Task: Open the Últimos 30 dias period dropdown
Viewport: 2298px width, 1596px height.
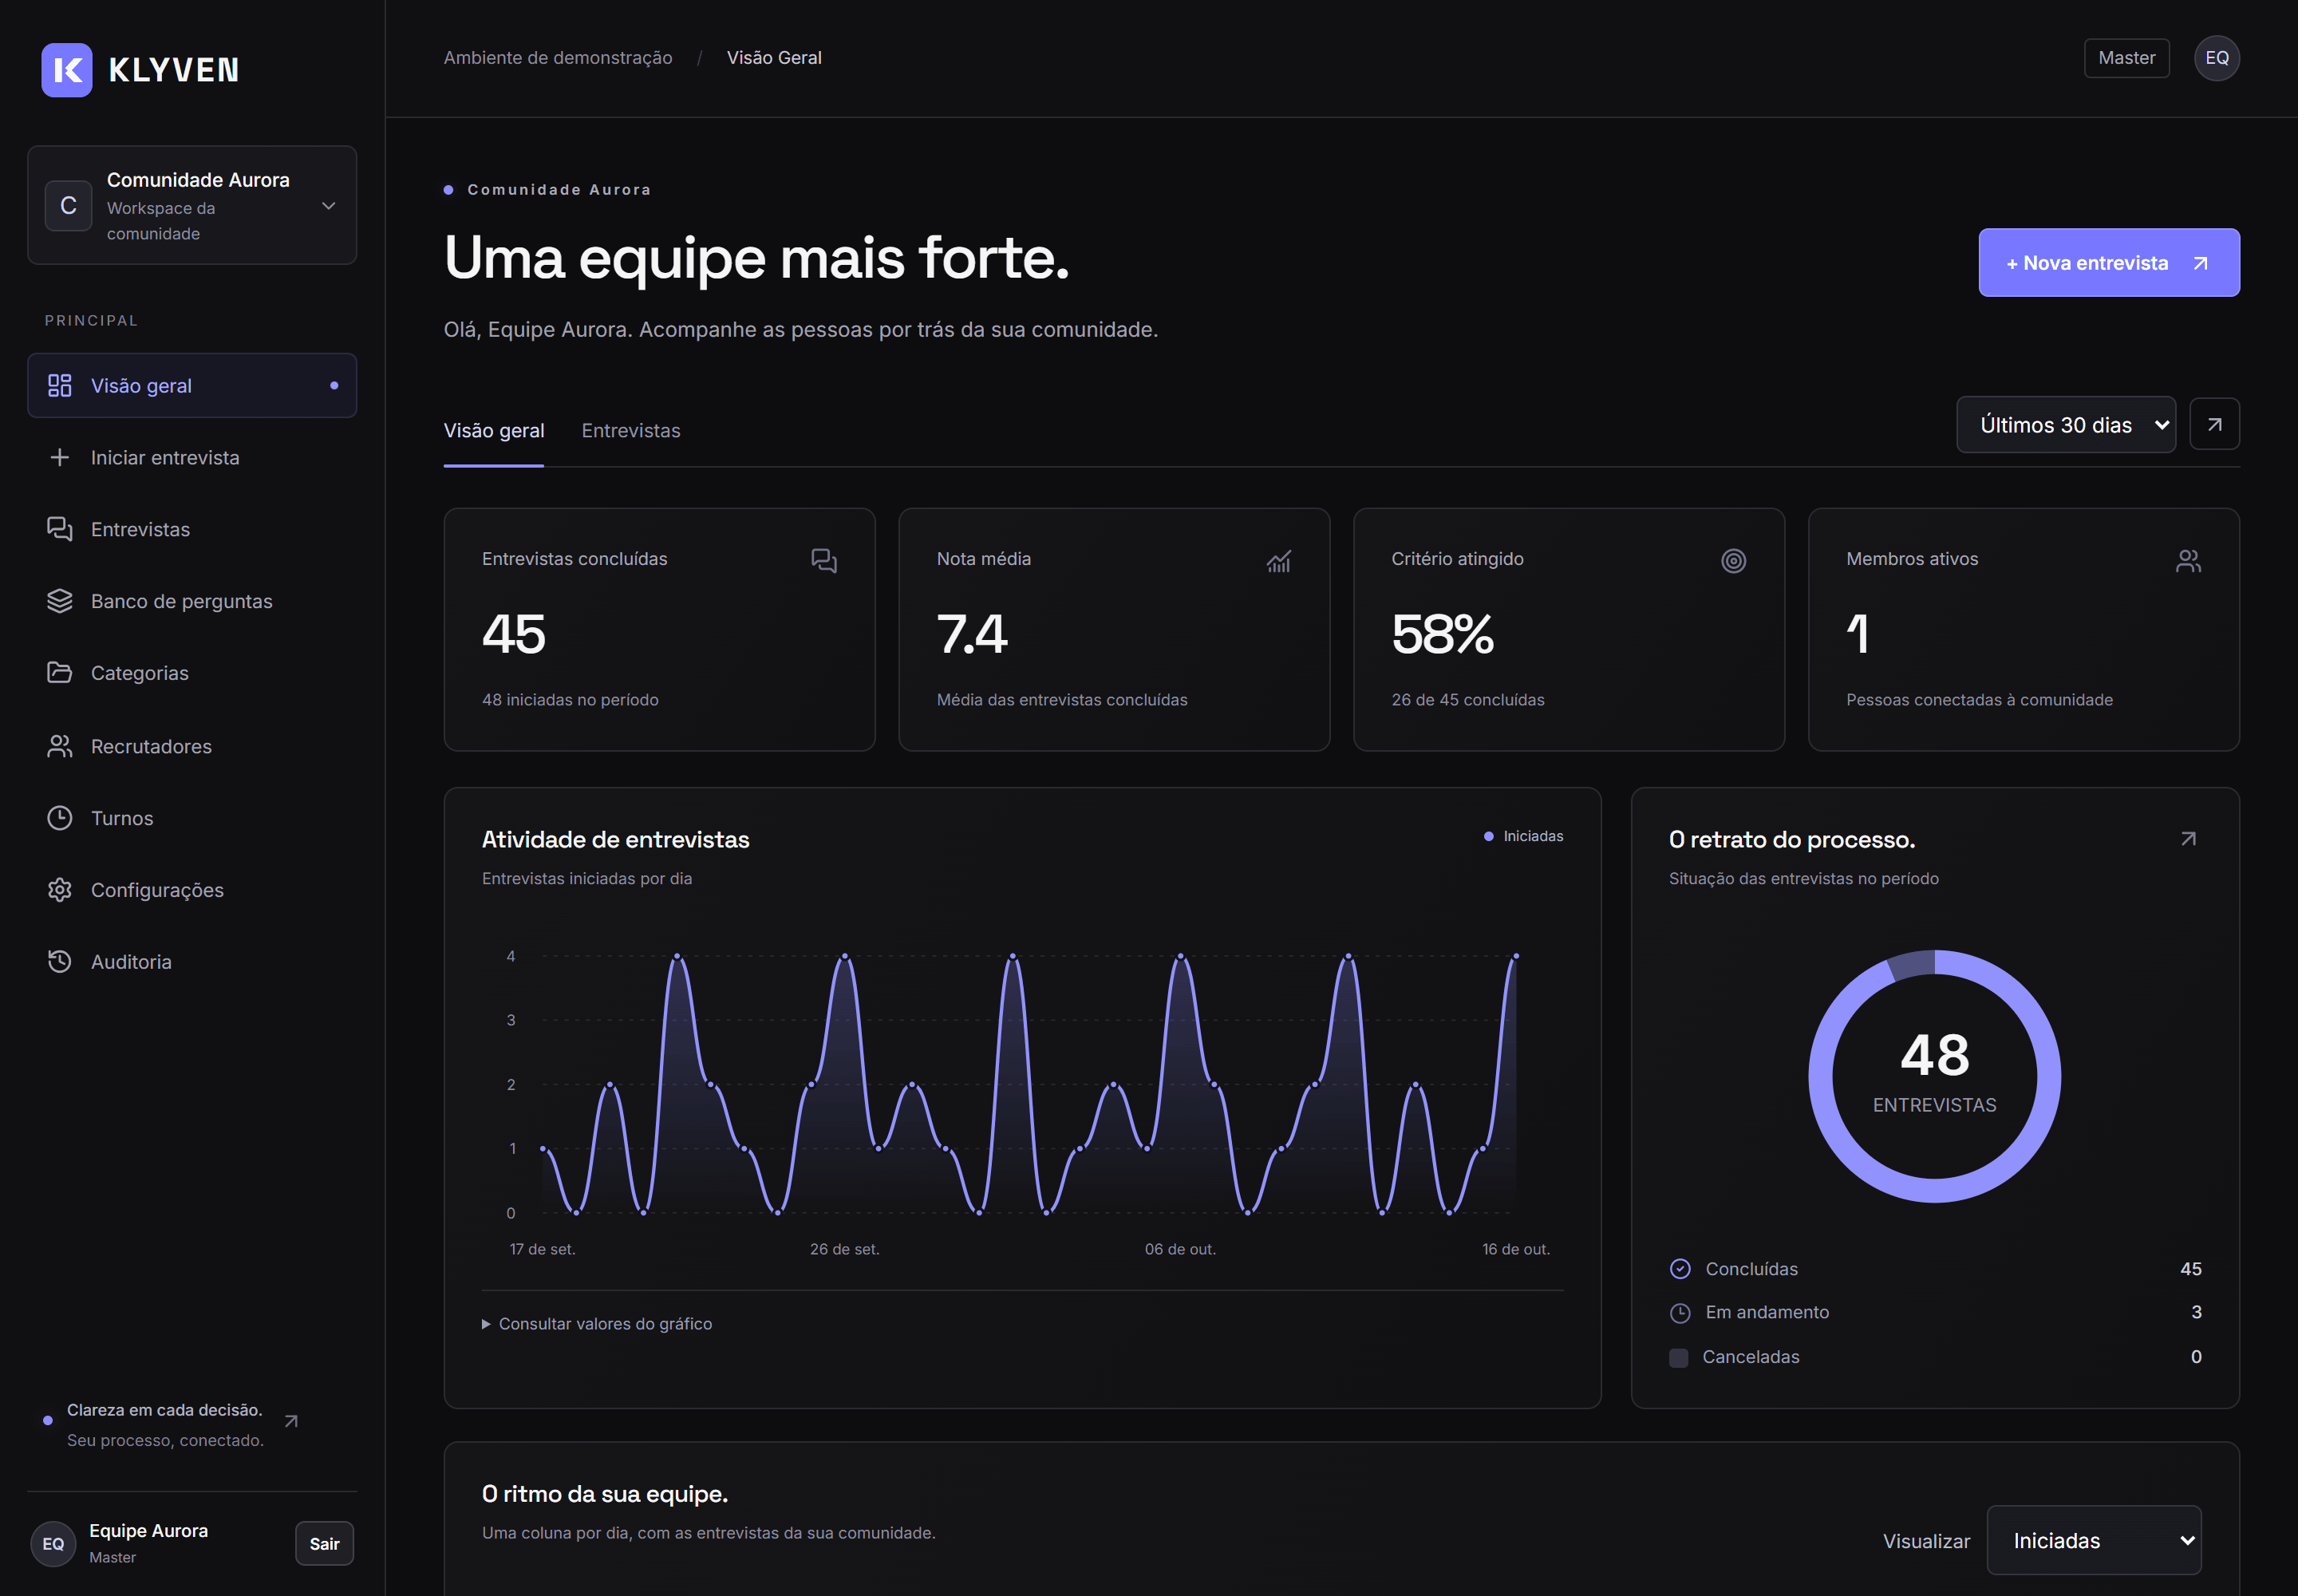Action: tap(2066, 425)
